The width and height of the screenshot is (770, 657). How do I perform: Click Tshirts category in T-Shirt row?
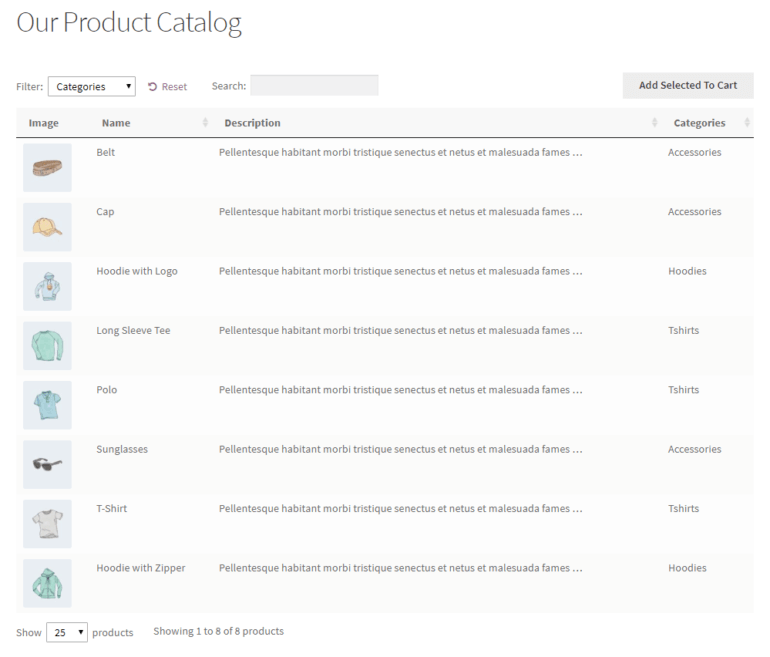(x=683, y=509)
